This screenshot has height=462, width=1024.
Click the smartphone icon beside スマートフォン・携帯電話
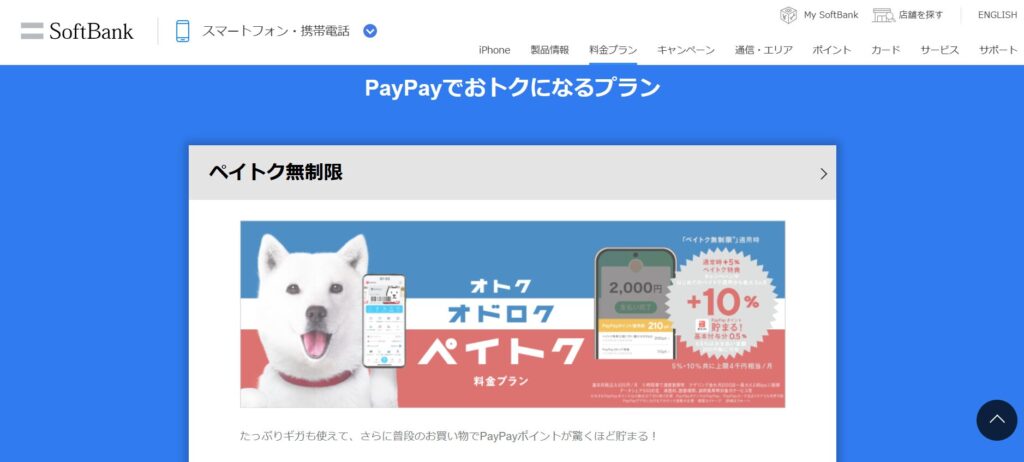click(x=183, y=31)
